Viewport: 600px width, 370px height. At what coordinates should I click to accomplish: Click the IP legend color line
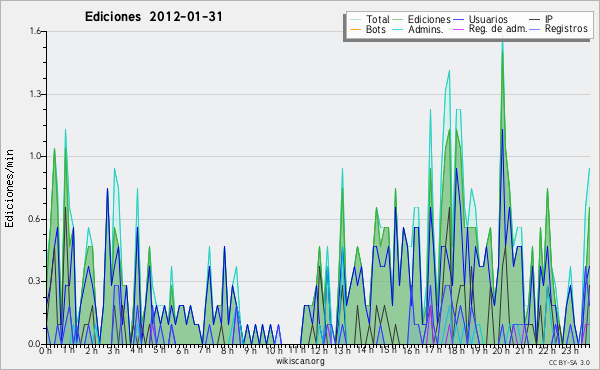tap(535, 19)
